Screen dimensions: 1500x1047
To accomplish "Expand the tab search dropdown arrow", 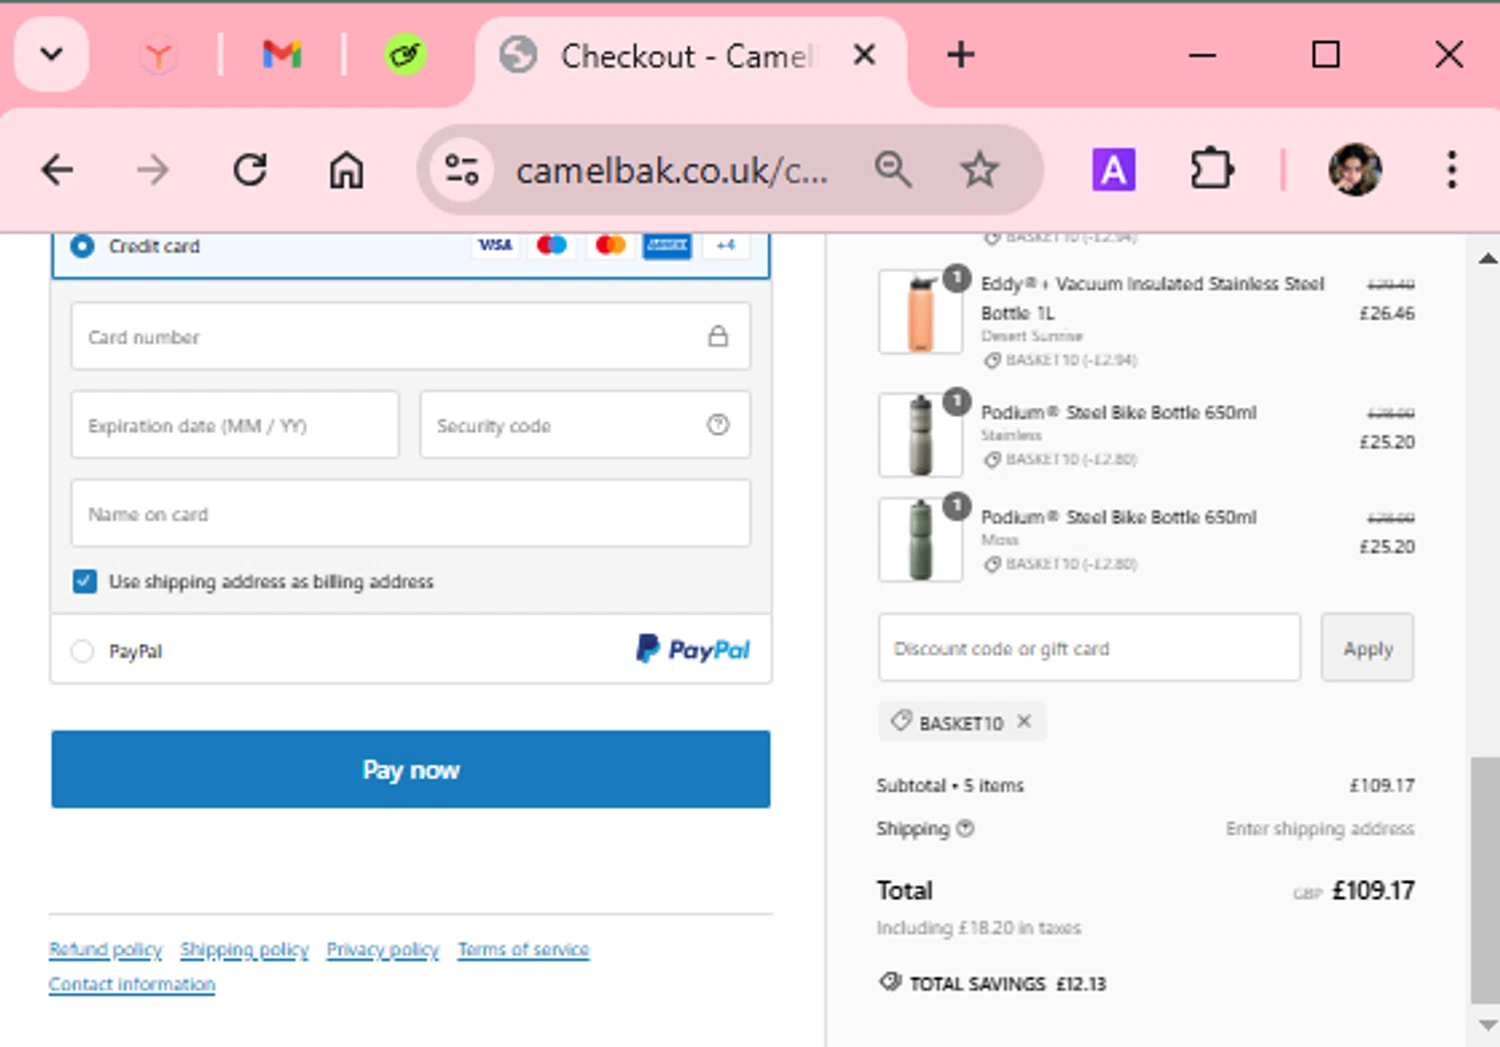I will click(51, 54).
